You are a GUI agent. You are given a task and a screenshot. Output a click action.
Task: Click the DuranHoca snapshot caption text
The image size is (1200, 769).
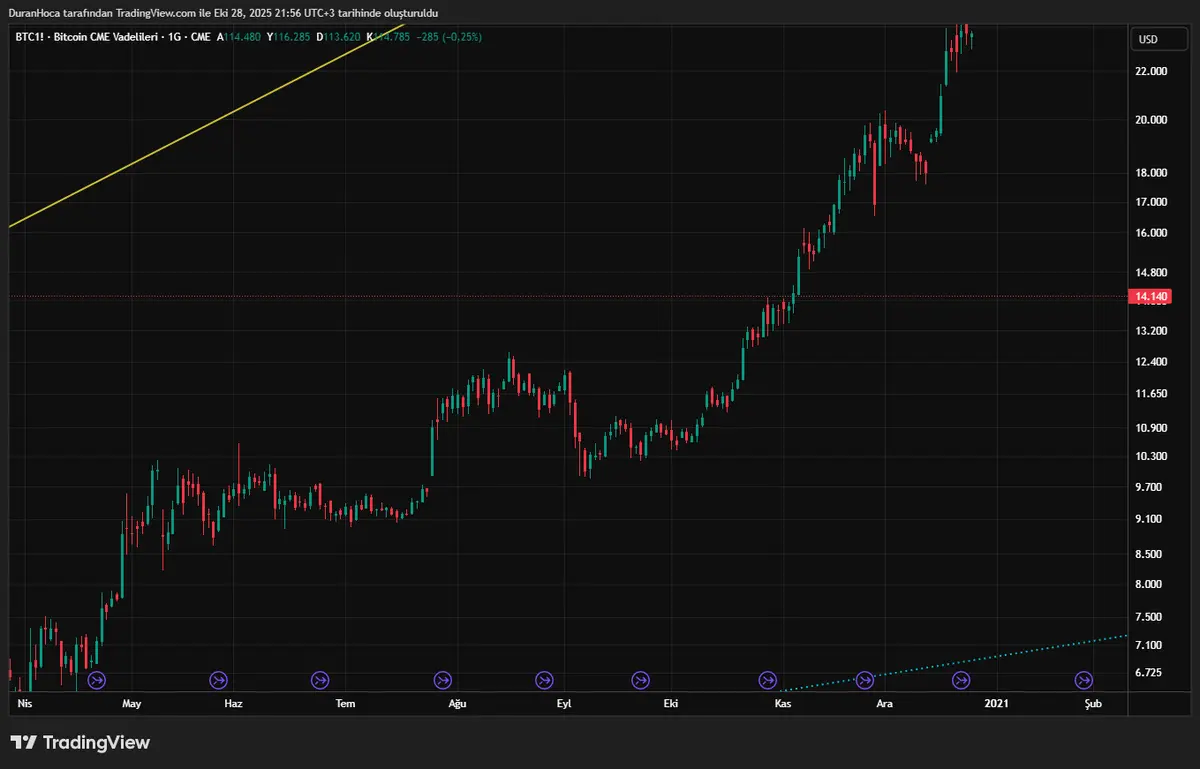tap(222, 13)
